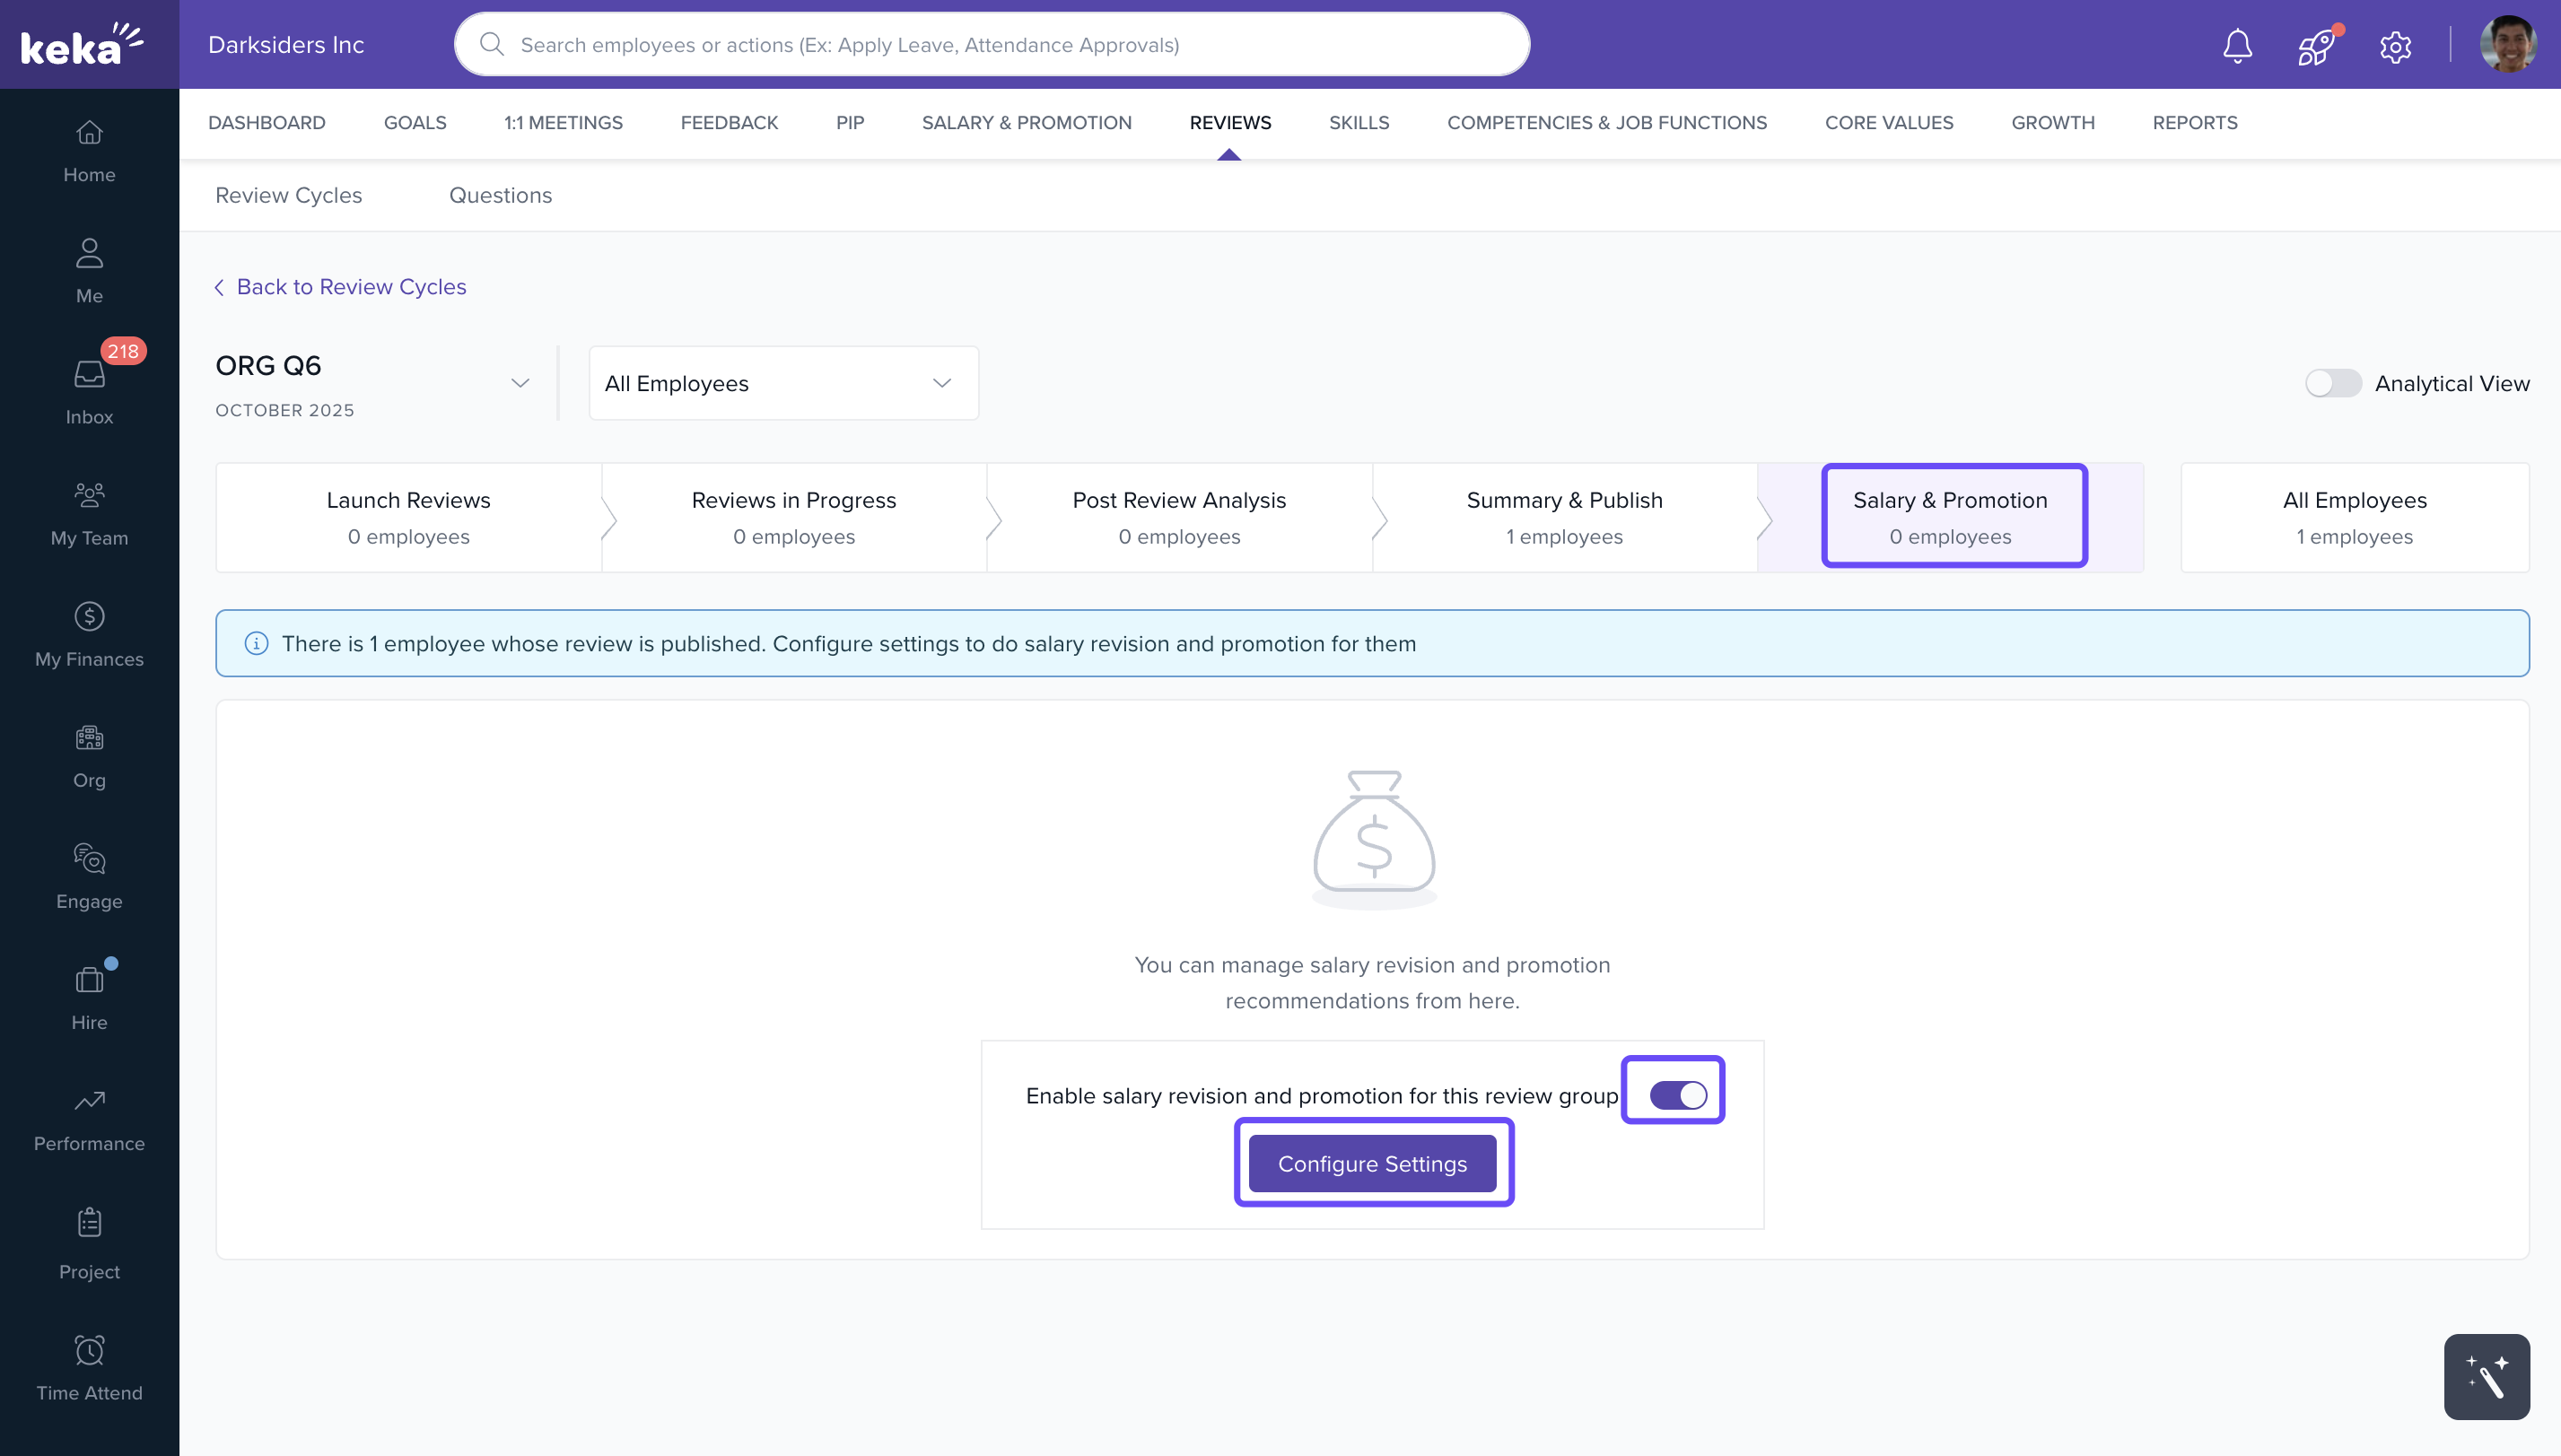The height and width of the screenshot is (1456, 2561).
Task: Switch to the Questions tab
Action: pyautogui.click(x=500, y=196)
